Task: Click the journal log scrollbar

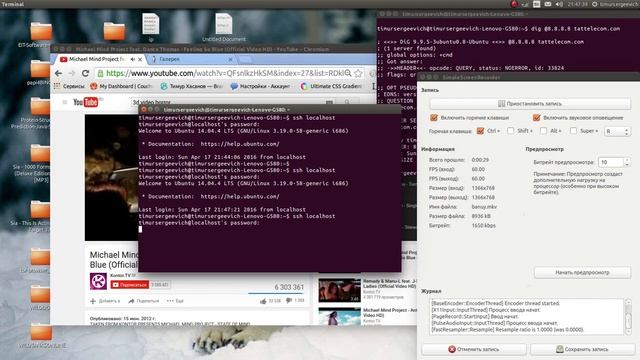Action: pos(628,317)
